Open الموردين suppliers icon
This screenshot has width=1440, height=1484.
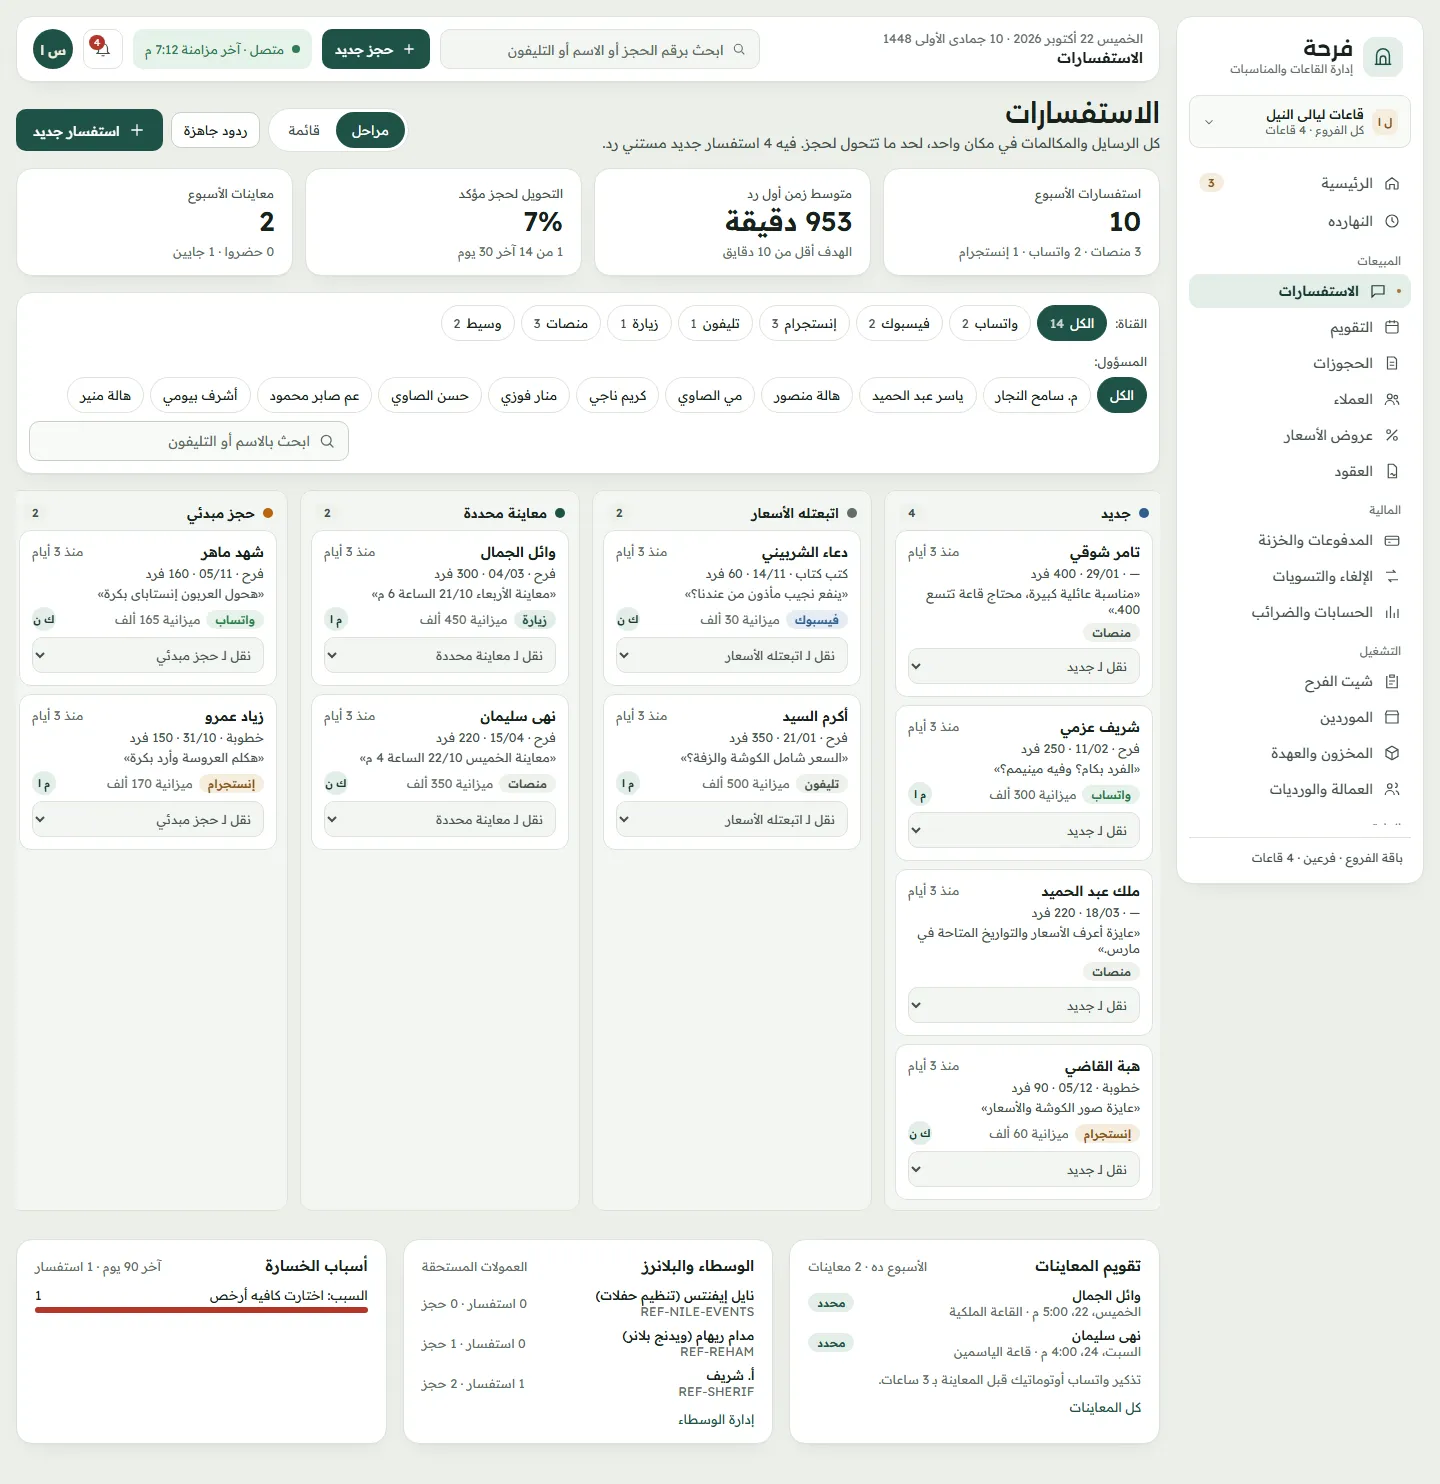click(1392, 718)
